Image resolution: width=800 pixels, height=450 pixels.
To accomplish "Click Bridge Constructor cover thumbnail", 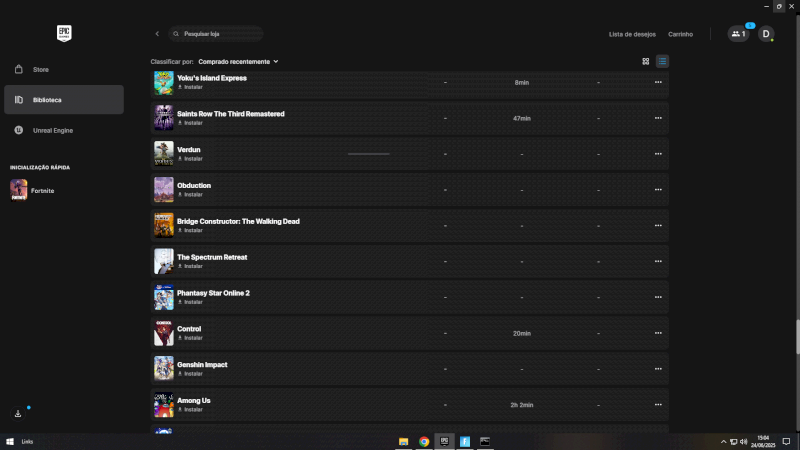I will (x=164, y=226).
